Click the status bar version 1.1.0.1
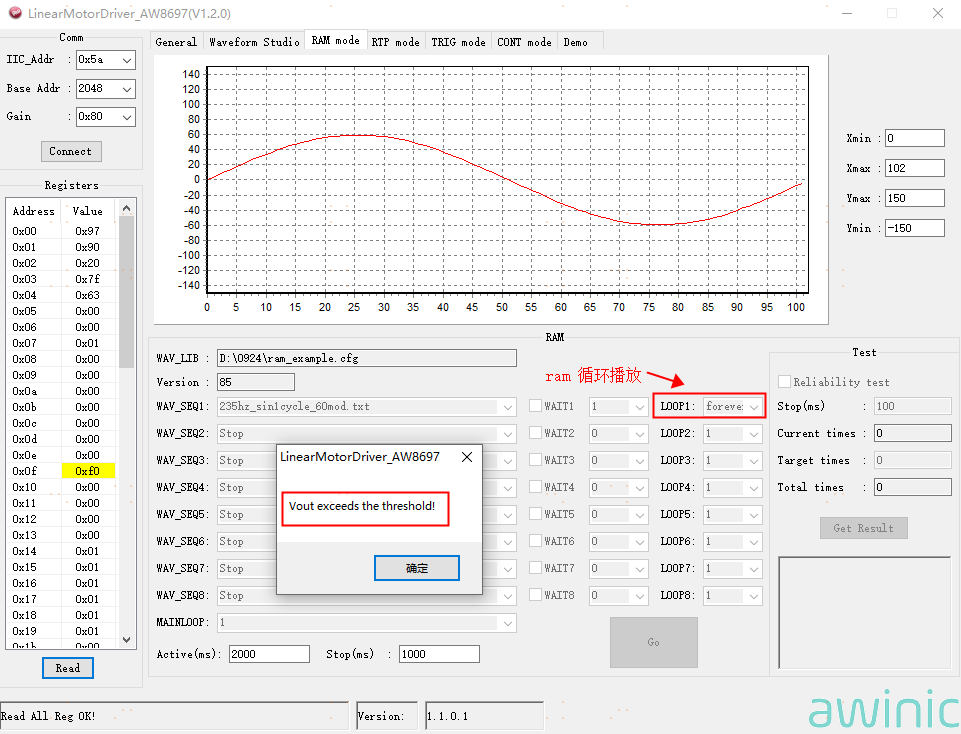Viewport: 961px width, 734px height. click(x=447, y=716)
